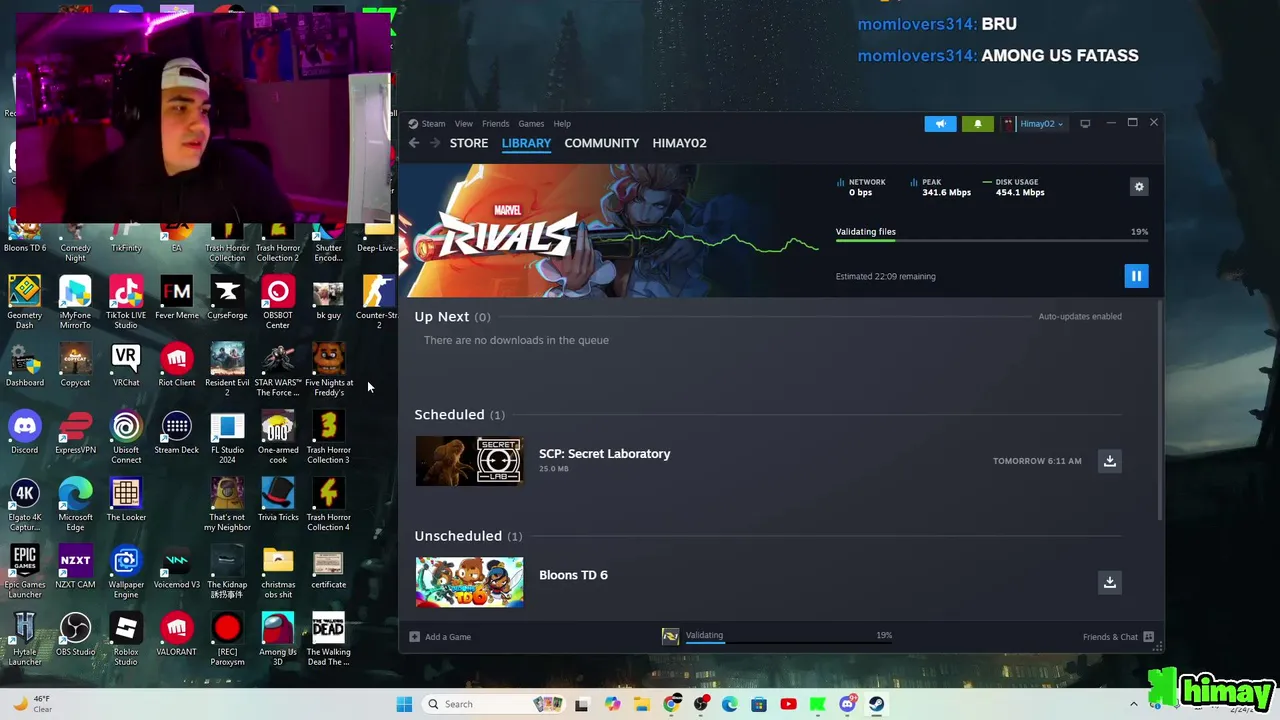Open YouTube app from the taskbar

click(x=788, y=704)
